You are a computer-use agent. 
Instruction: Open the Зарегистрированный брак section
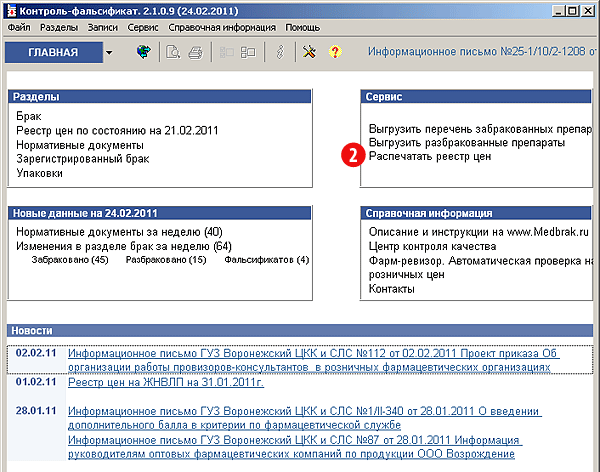coord(83,159)
